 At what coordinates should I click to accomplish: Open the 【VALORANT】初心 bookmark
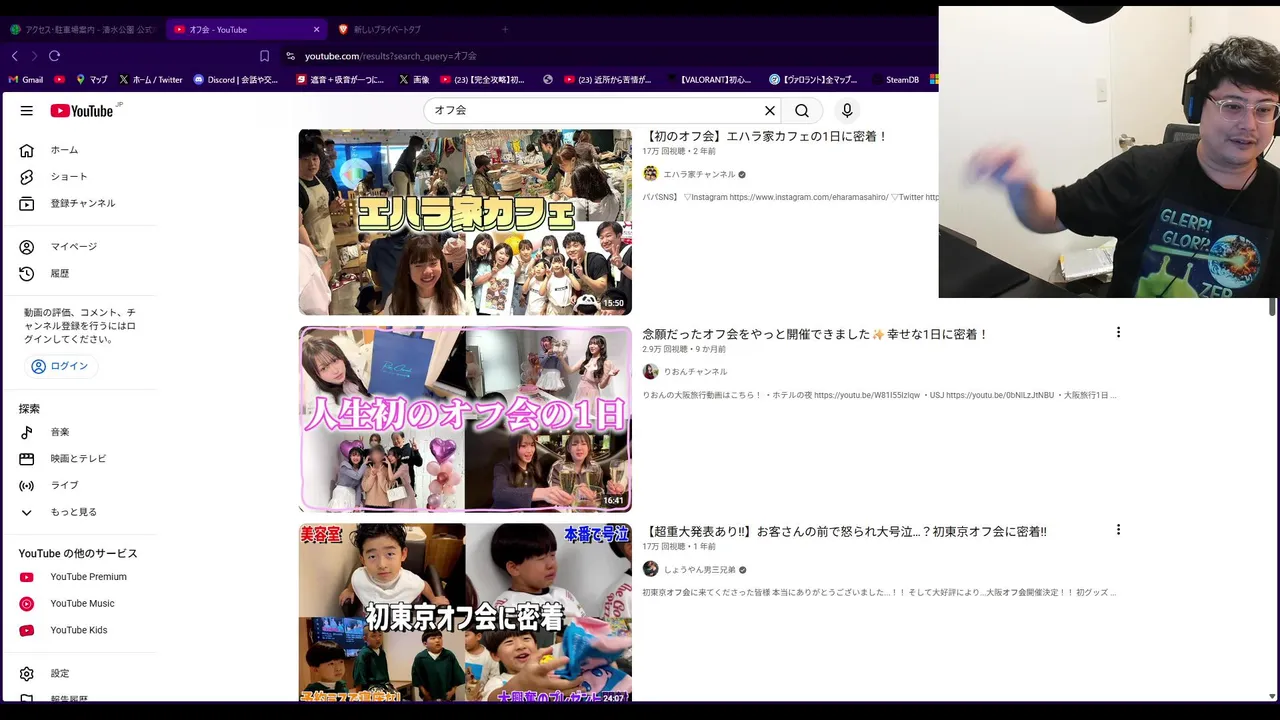tap(708, 80)
